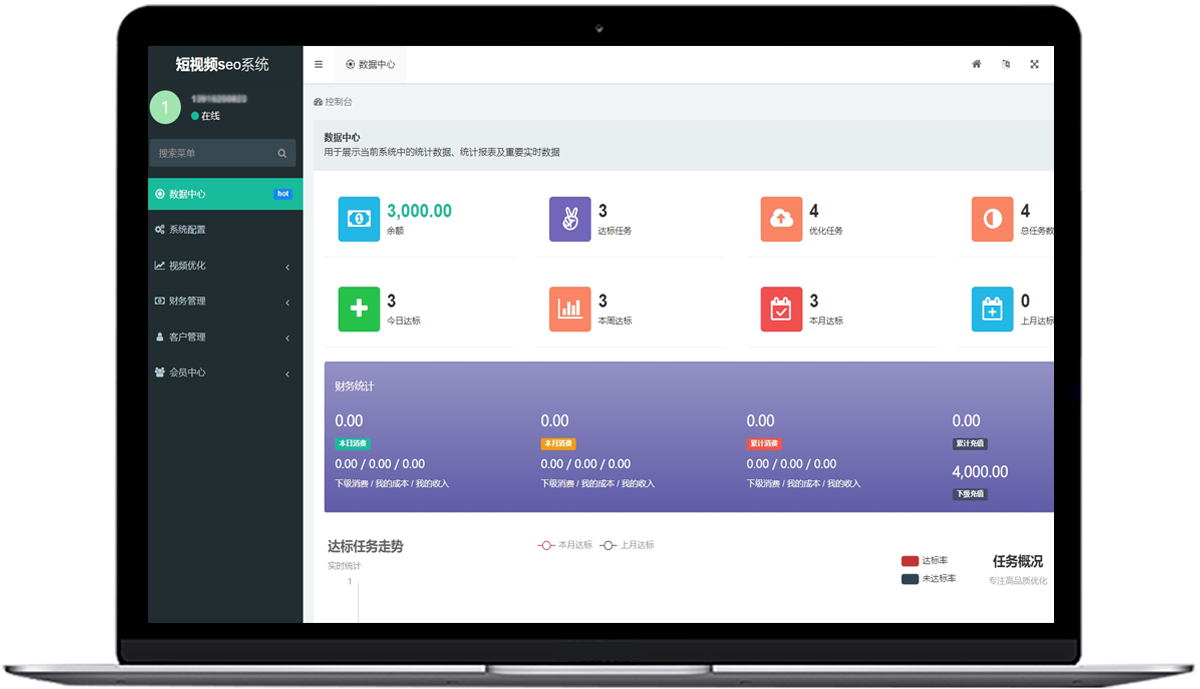Click the calendar check icon on 本月达标 card

point(780,307)
